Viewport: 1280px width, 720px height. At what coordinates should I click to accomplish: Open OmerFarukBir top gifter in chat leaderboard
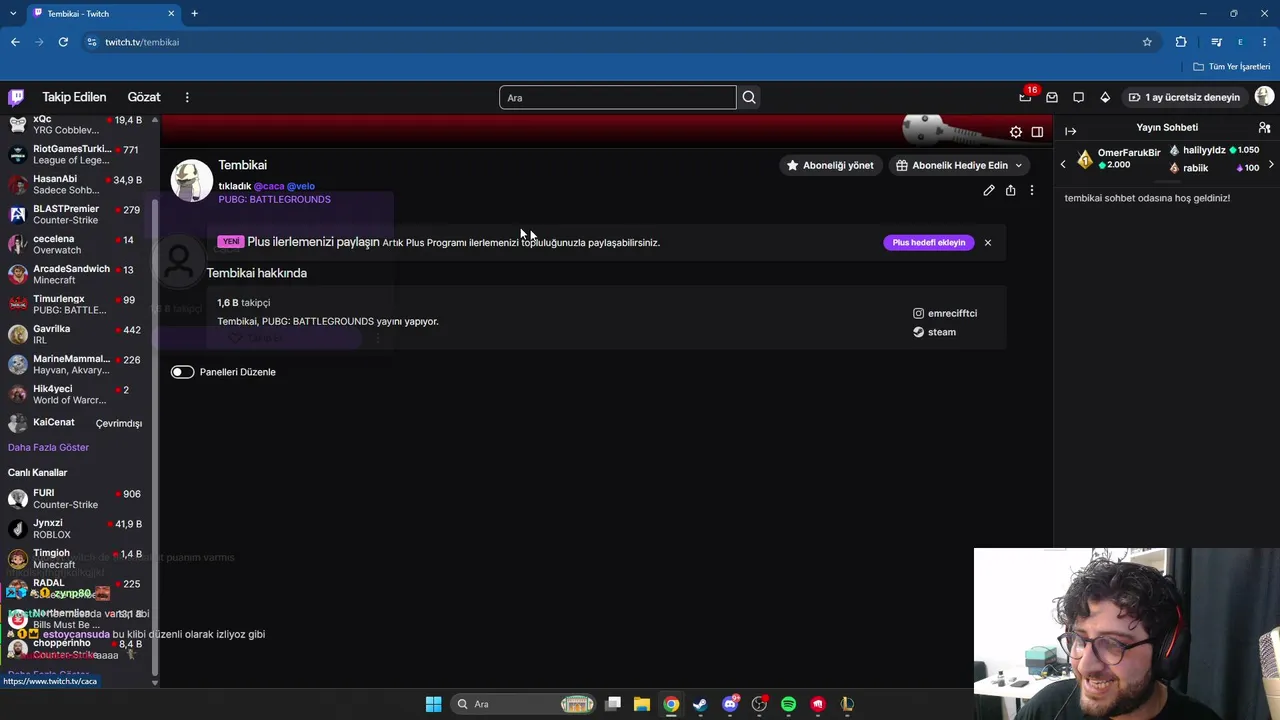click(1118, 159)
